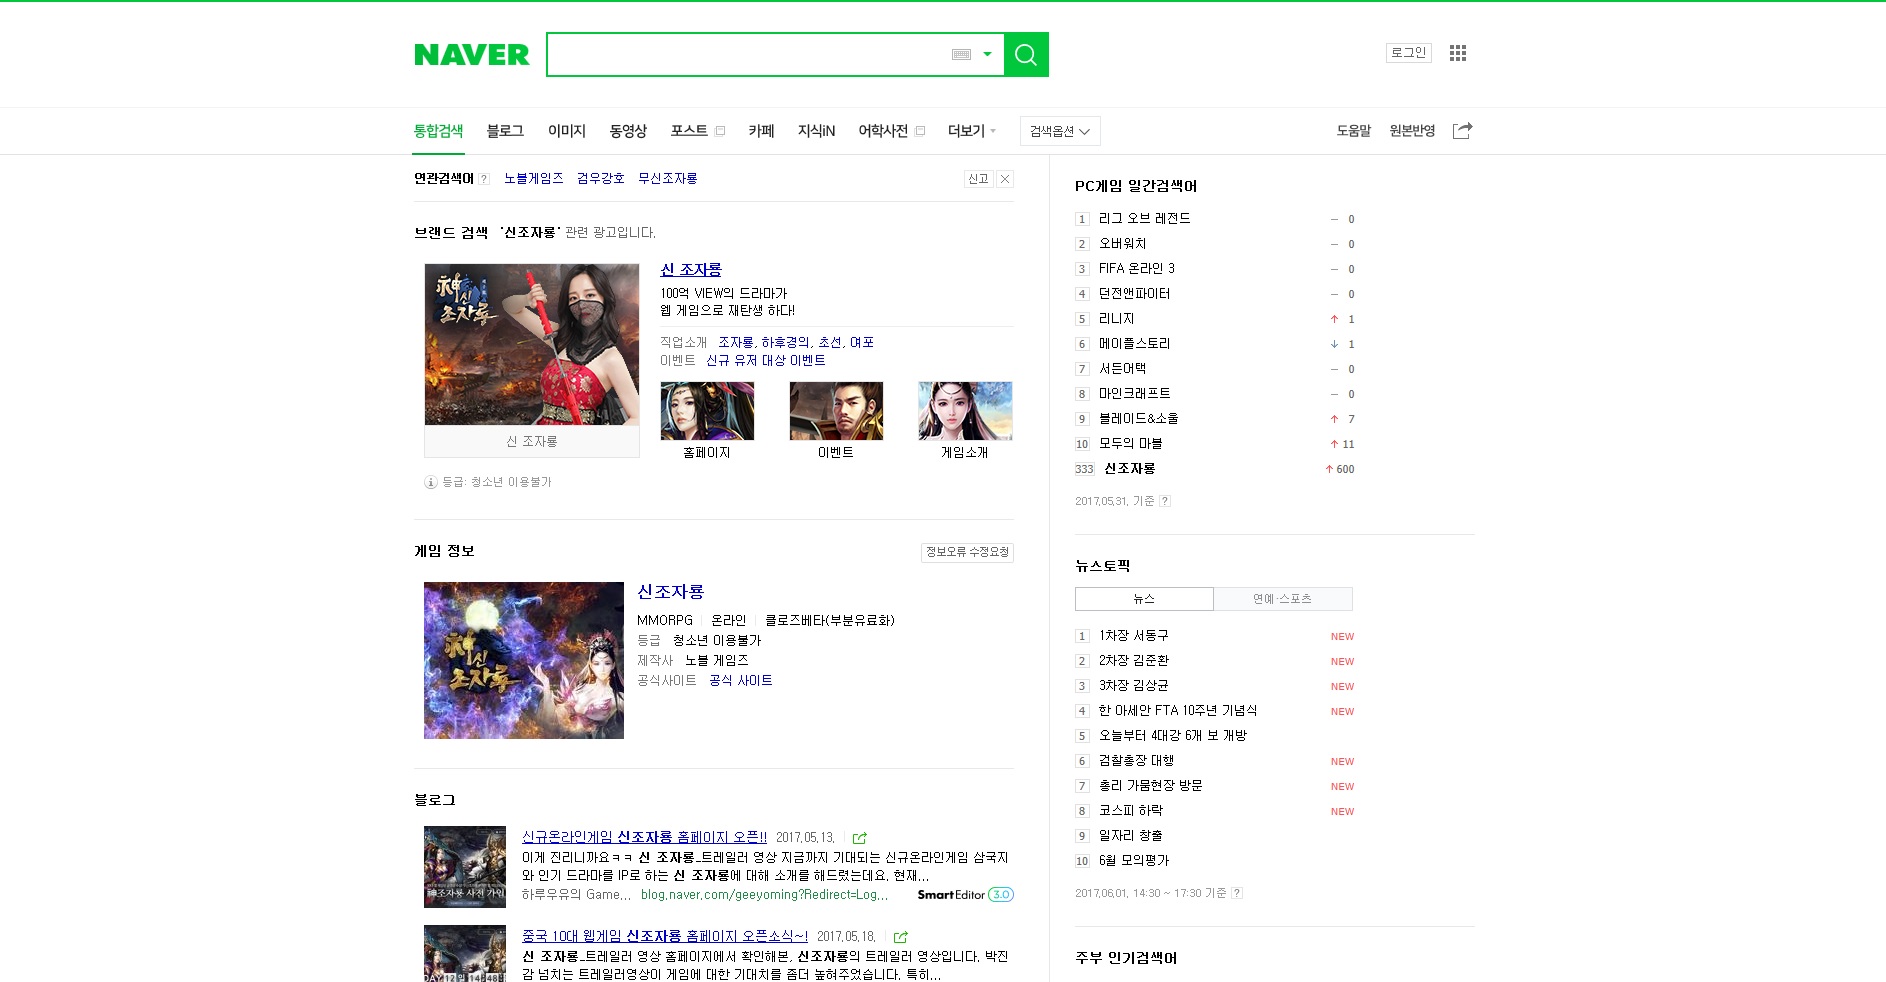1886x982 pixels.
Task: Close the related searches bar with X
Action: pyautogui.click(x=1005, y=179)
